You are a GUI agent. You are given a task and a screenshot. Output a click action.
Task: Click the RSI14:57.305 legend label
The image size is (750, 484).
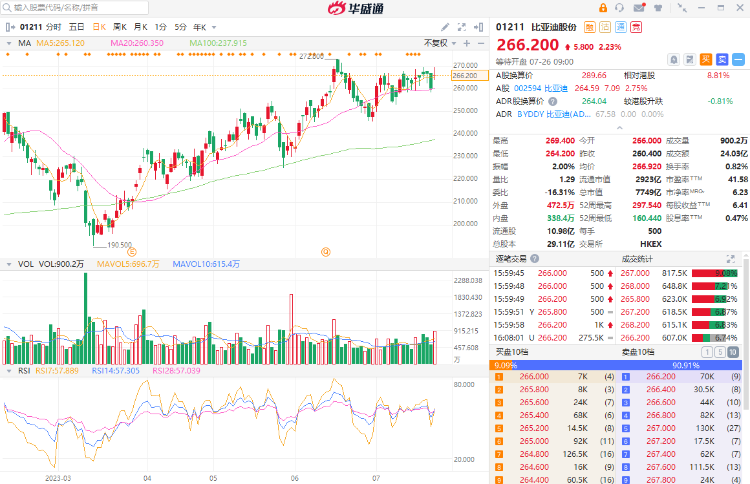[116, 371]
